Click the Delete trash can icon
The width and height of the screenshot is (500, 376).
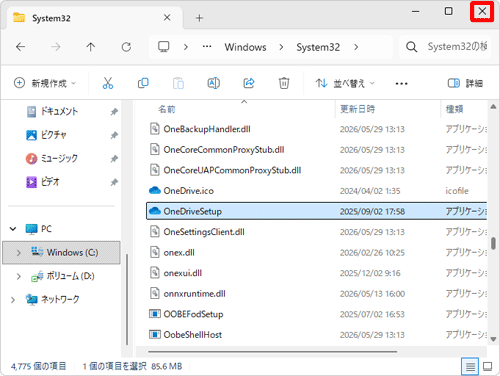(x=284, y=83)
